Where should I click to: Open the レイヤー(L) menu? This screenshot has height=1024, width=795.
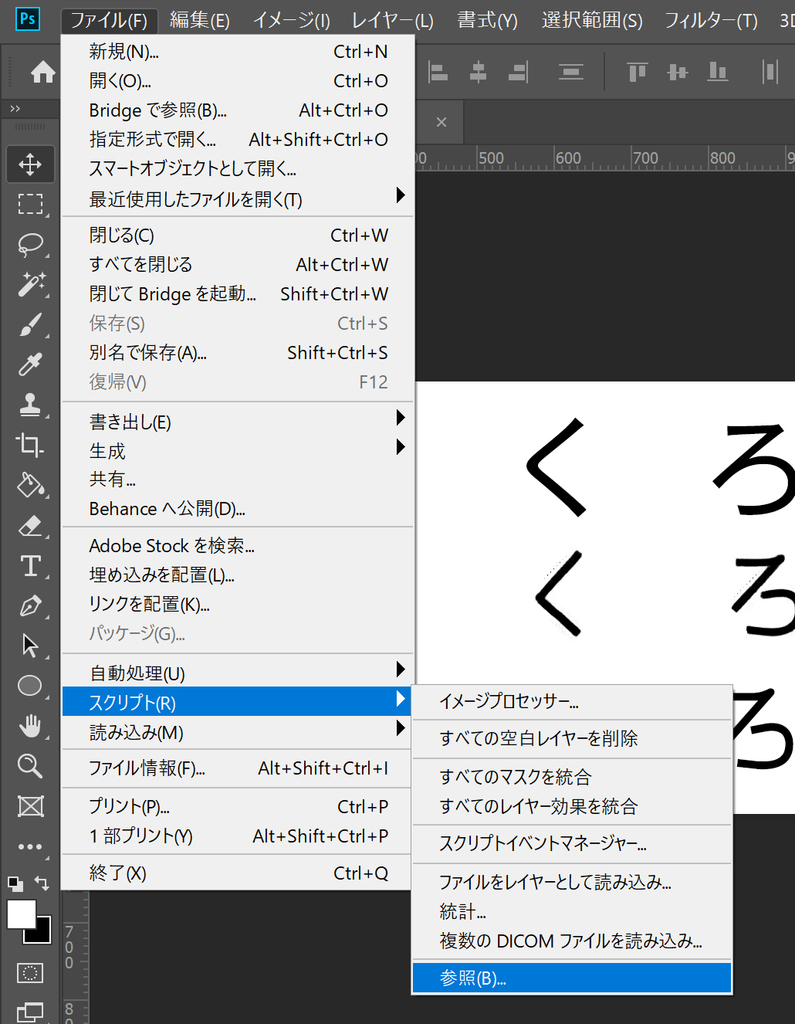coord(393,20)
